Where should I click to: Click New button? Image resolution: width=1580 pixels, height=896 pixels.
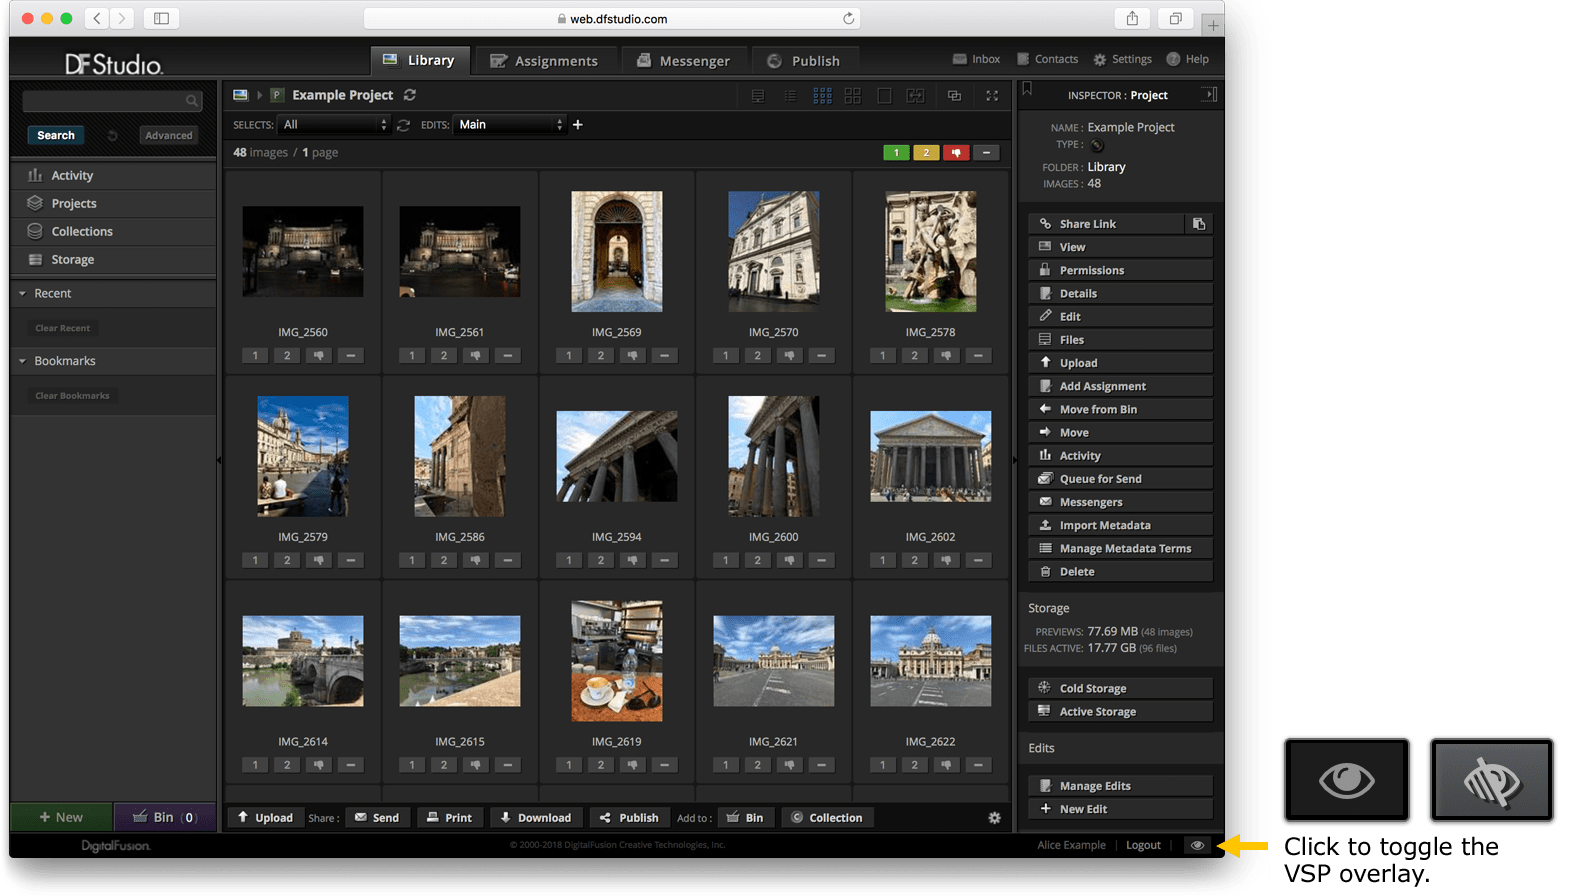pos(61,817)
